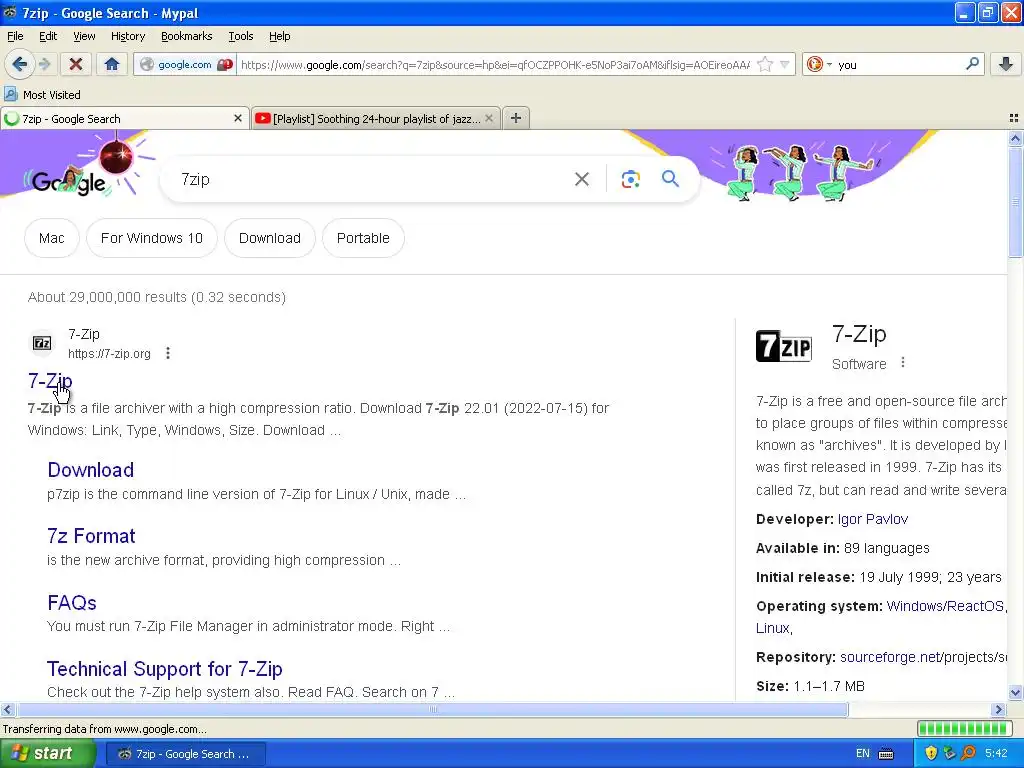
Task: Select the Download filter chip
Action: click(x=270, y=238)
